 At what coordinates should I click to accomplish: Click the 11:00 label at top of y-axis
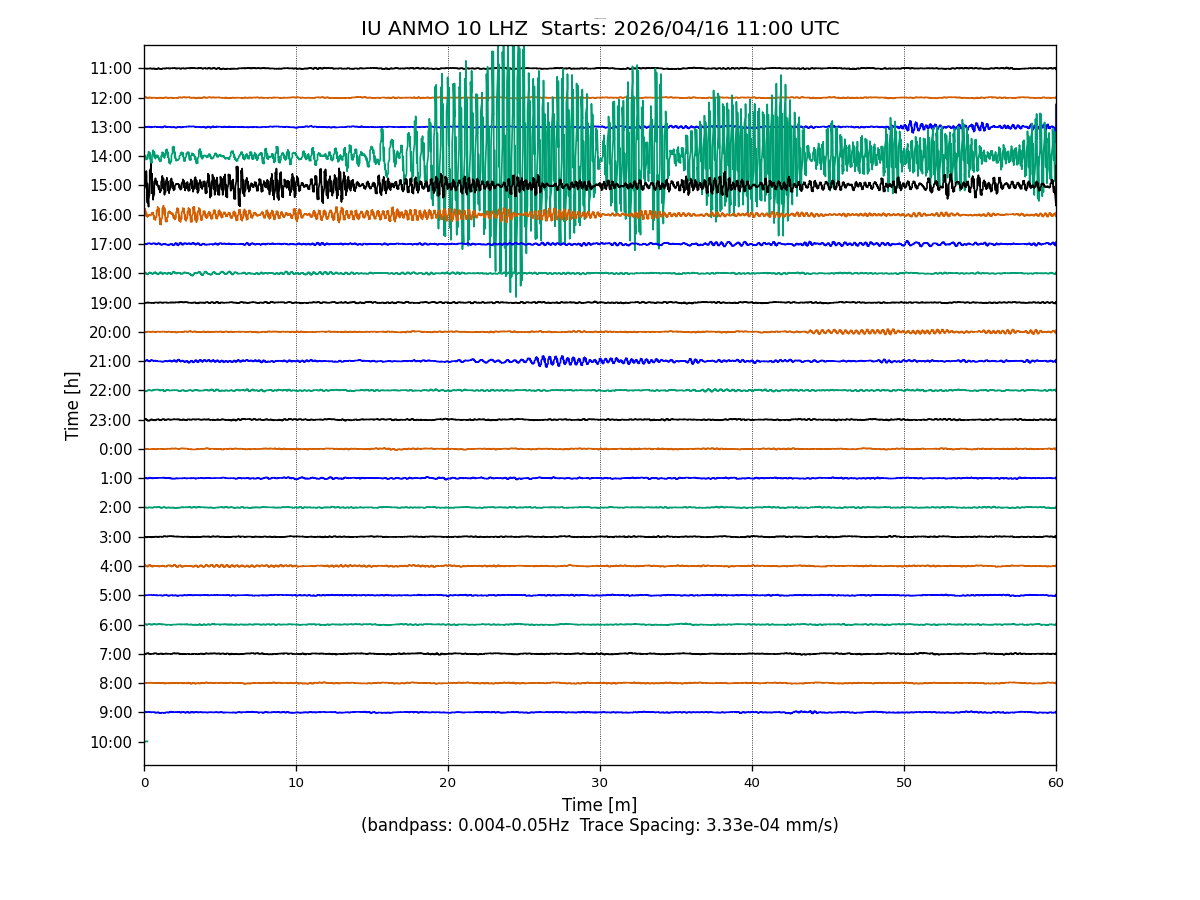click(110, 69)
